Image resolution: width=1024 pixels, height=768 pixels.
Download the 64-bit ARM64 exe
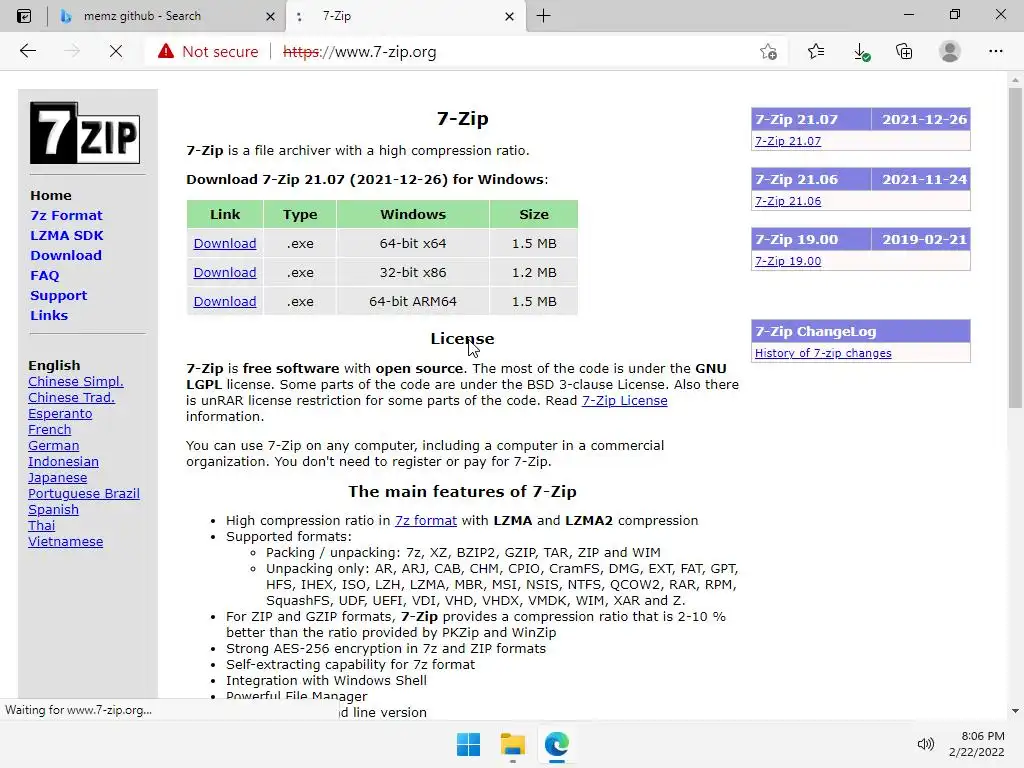225,302
